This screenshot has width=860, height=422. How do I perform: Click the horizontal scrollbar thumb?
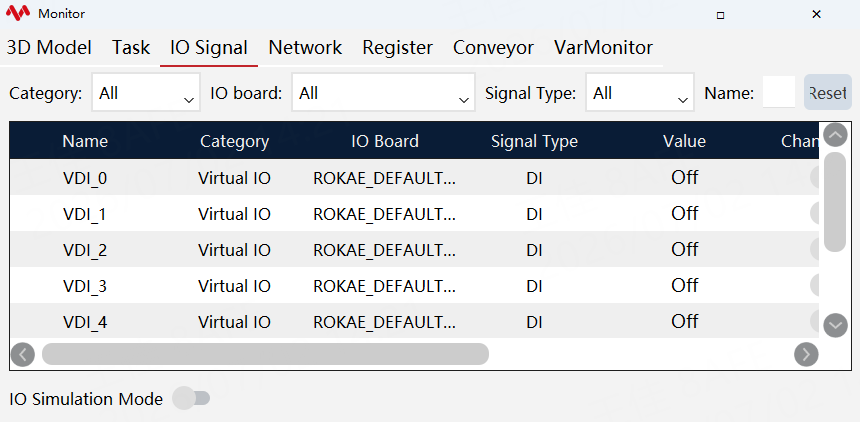(265, 355)
